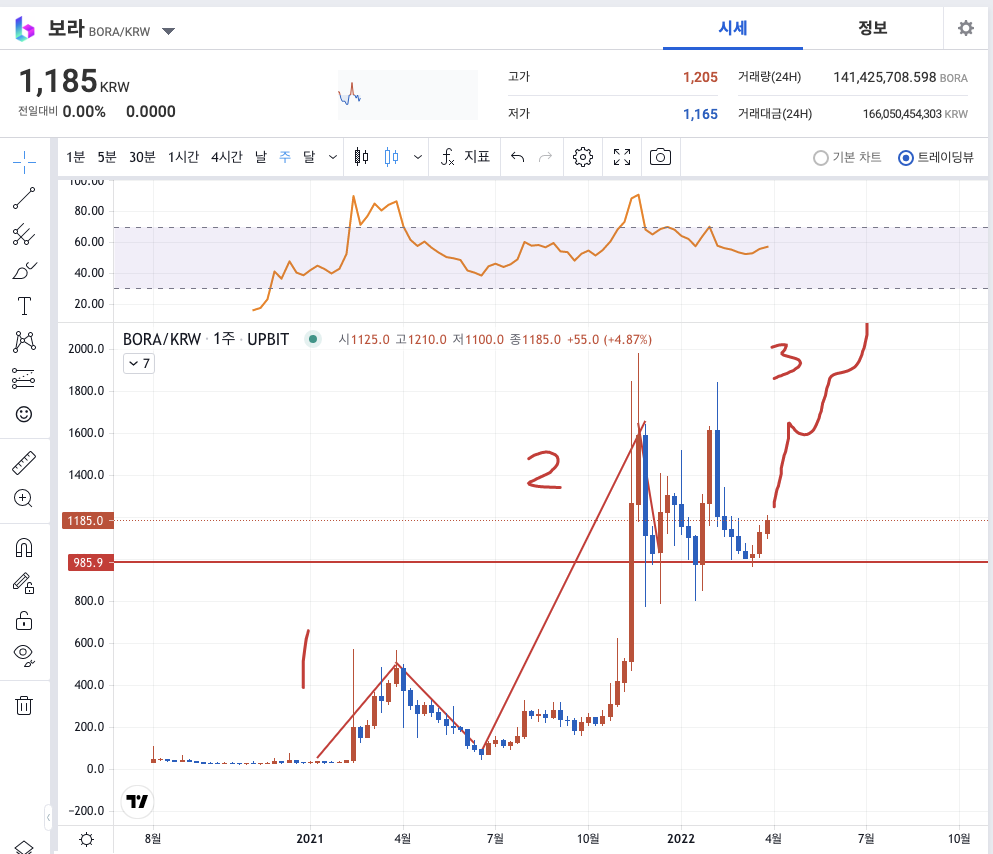Activate the zoom in tool
The height and width of the screenshot is (854, 993).
click(x=24, y=499)
